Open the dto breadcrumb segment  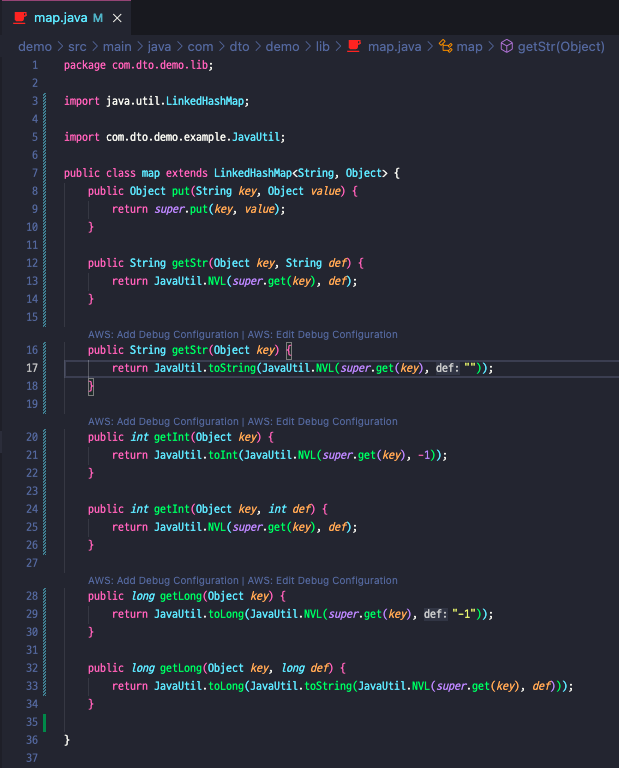point(239,47)
